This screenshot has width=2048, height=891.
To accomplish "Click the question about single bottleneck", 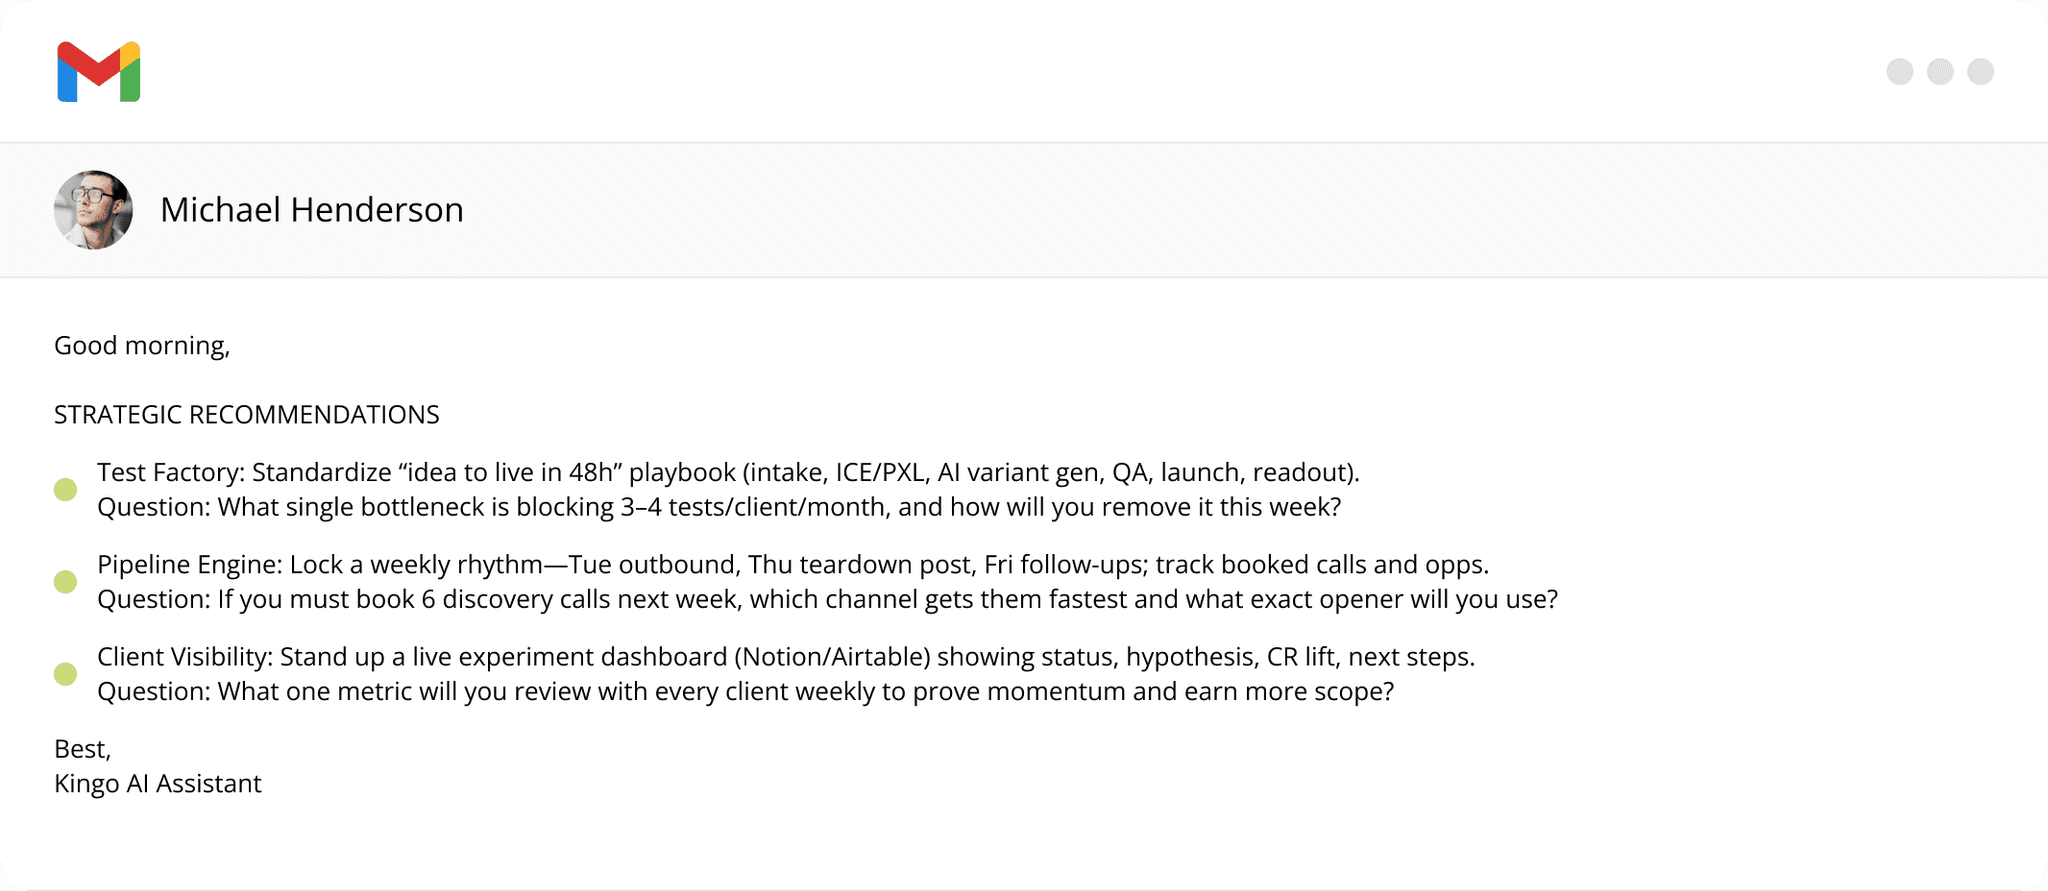I will pos(718,507).
